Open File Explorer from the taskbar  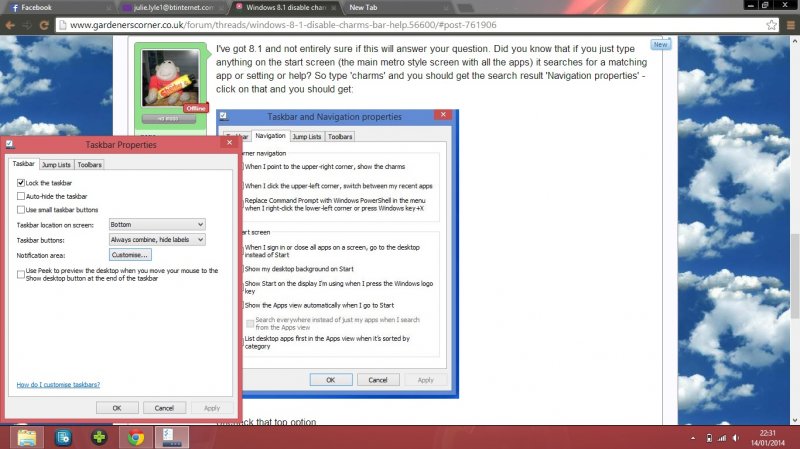point(27,437)
